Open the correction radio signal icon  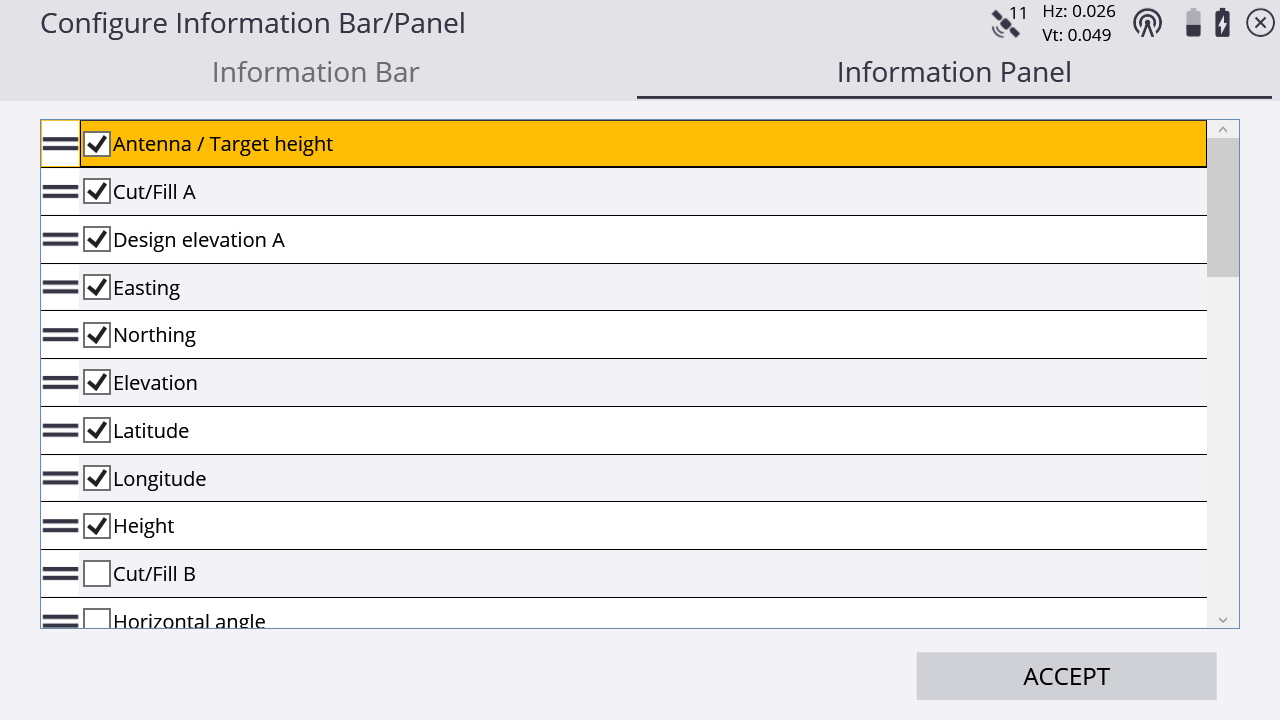click(1147, 23)
